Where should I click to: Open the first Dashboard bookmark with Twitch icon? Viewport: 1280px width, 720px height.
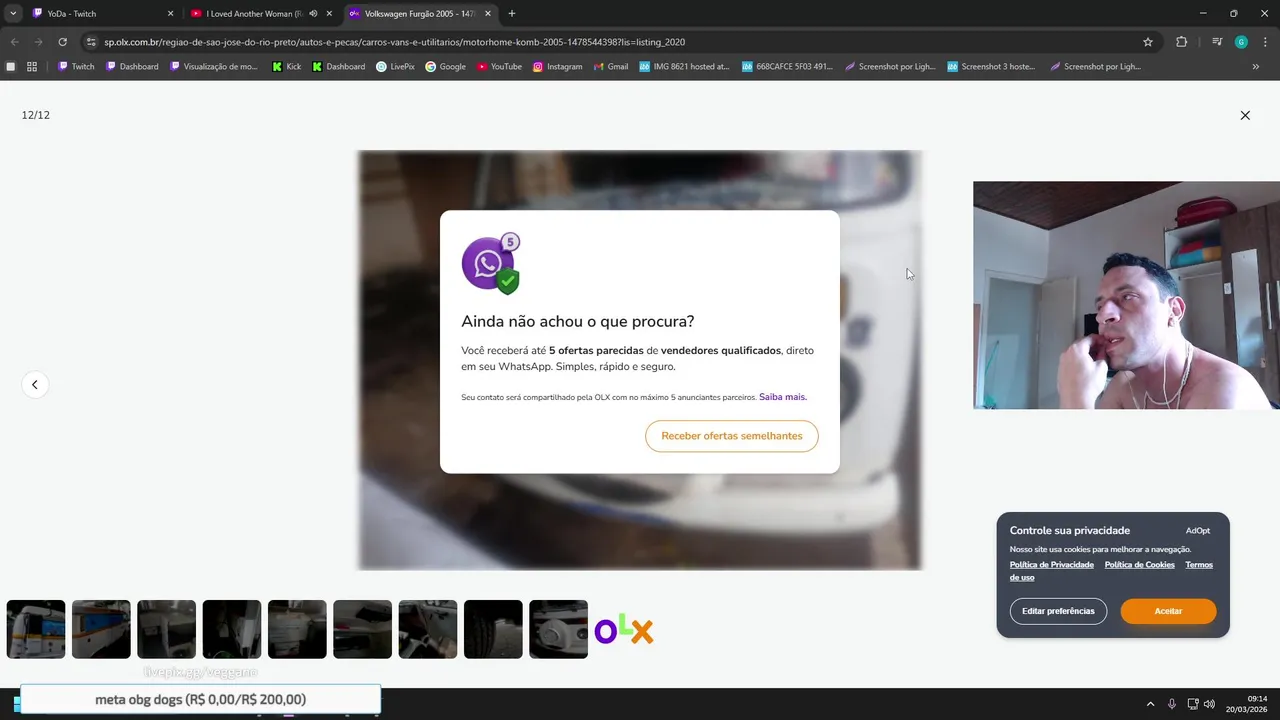[133, 67]
